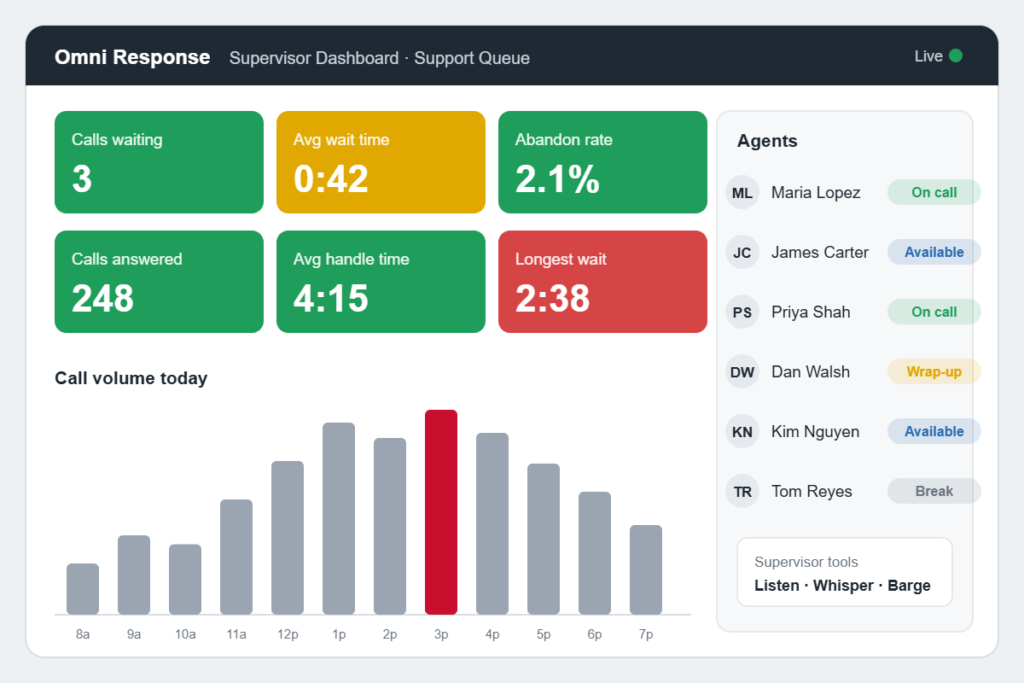Open the Avg wait time card
The image size is (1024, 683).
click(x=381, y=162)
